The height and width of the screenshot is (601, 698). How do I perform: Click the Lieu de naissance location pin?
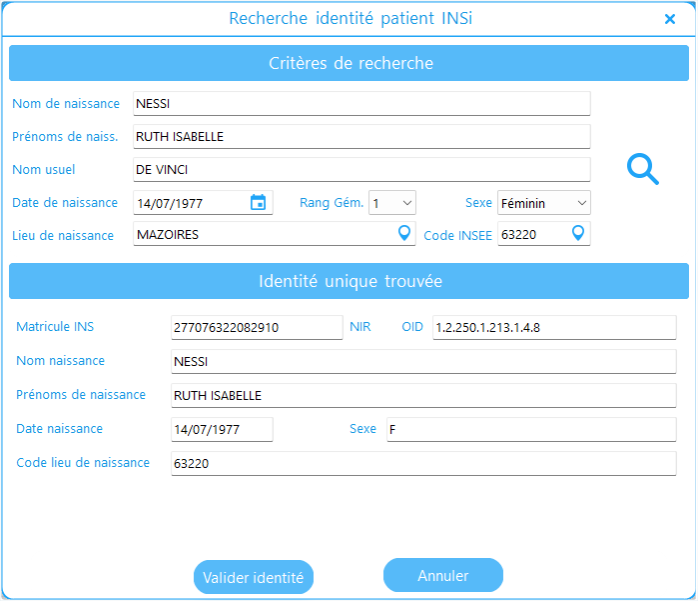click(404, 234)
